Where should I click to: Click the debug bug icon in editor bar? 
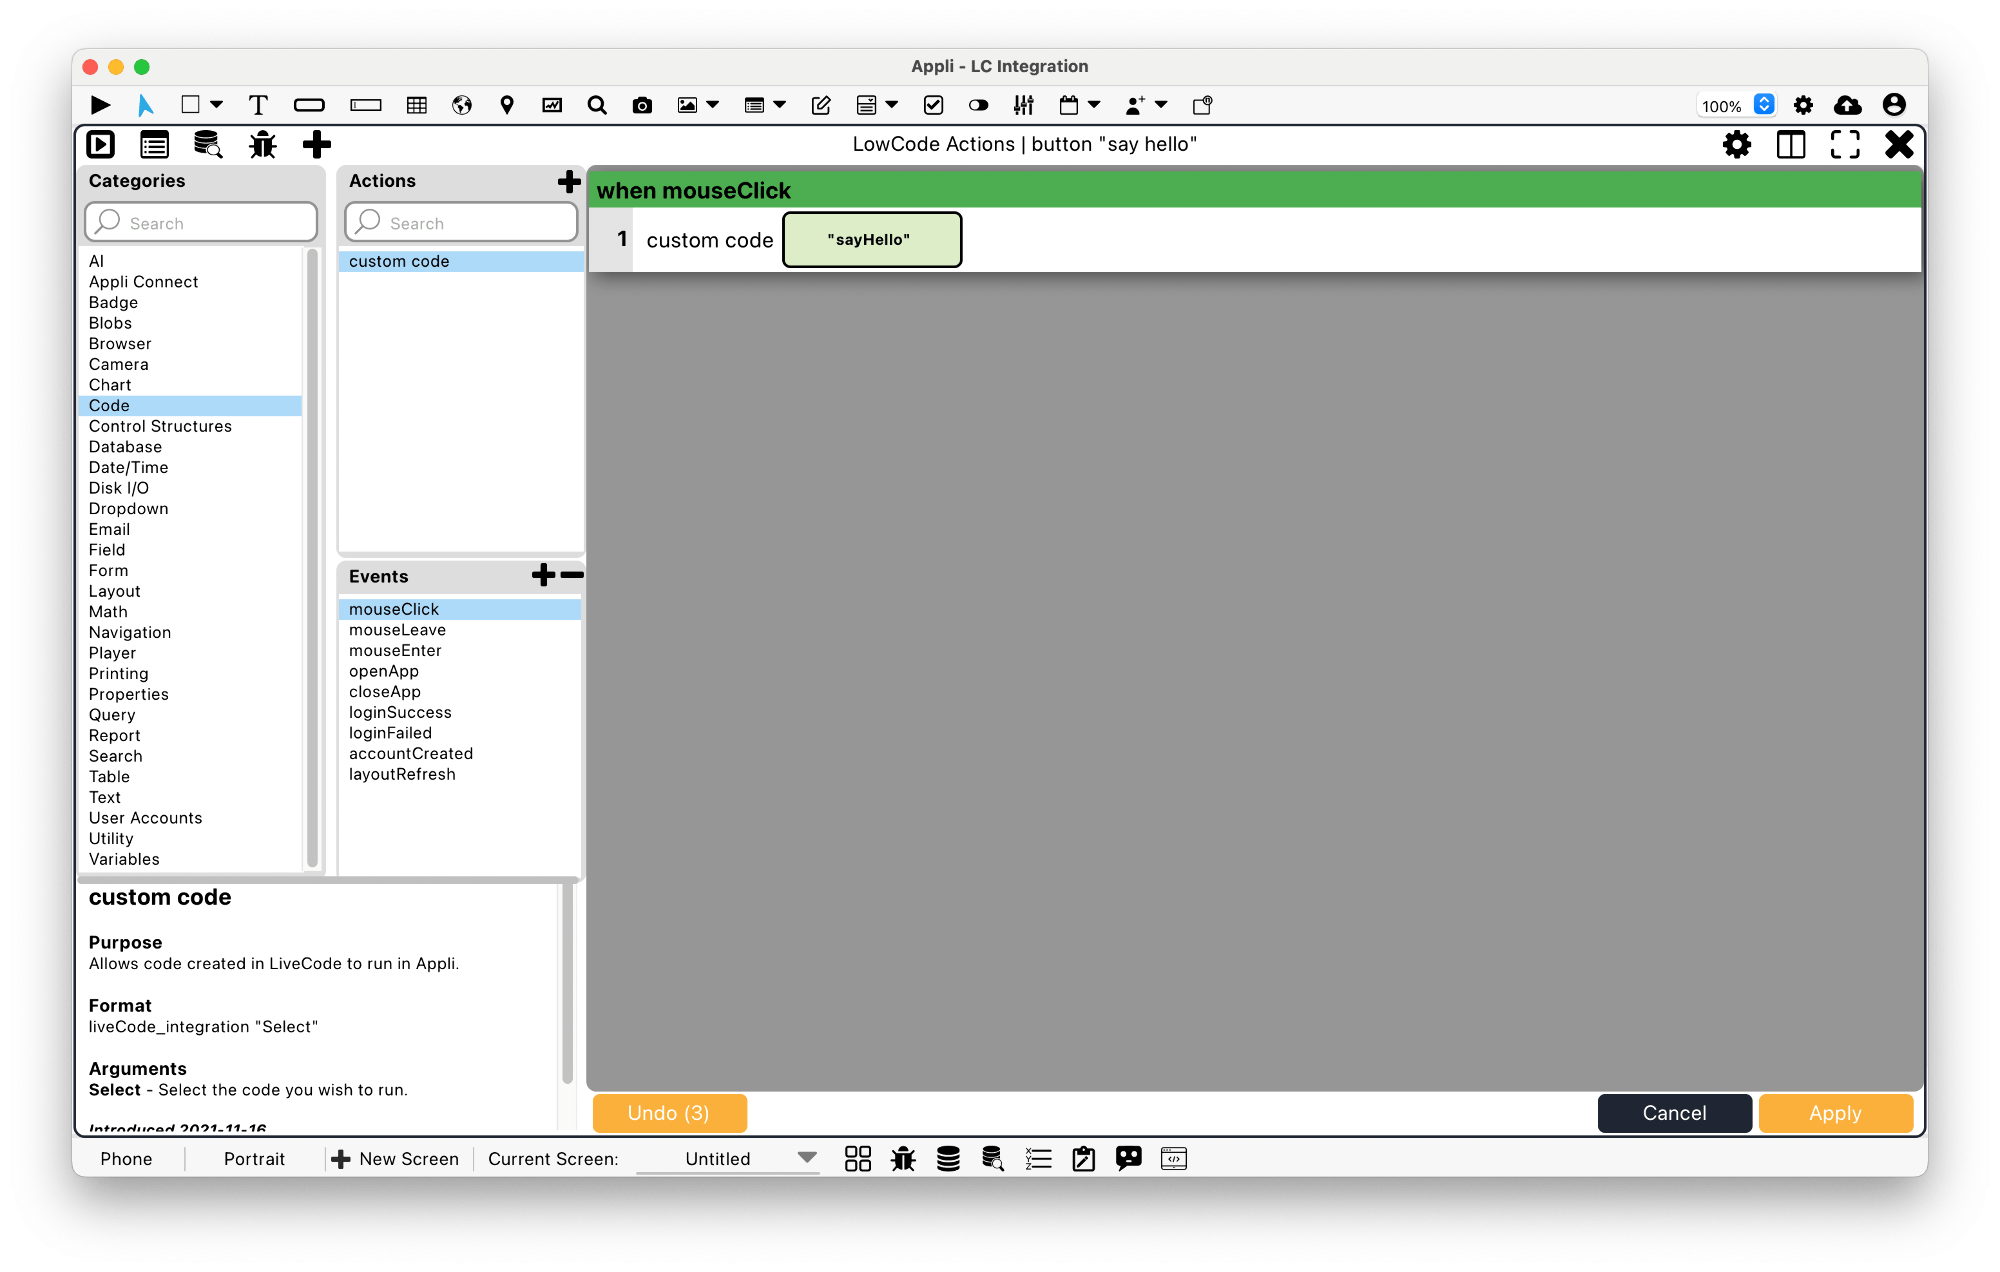point(263,145)
